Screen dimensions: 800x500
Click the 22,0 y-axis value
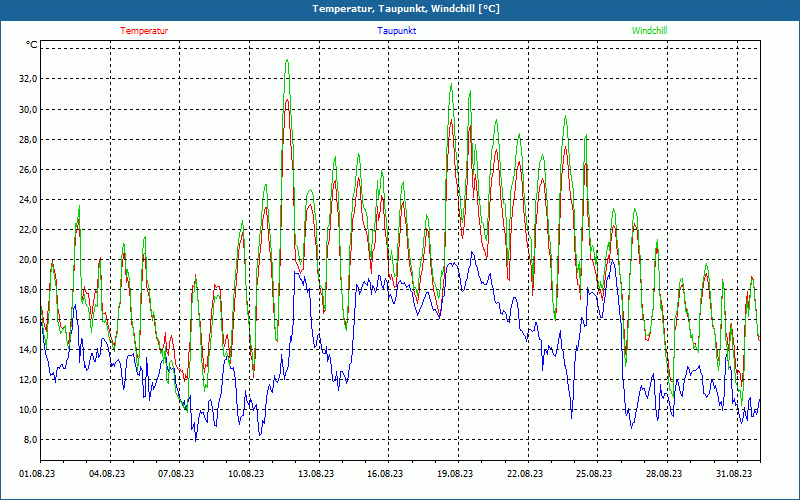coord(28,230)
